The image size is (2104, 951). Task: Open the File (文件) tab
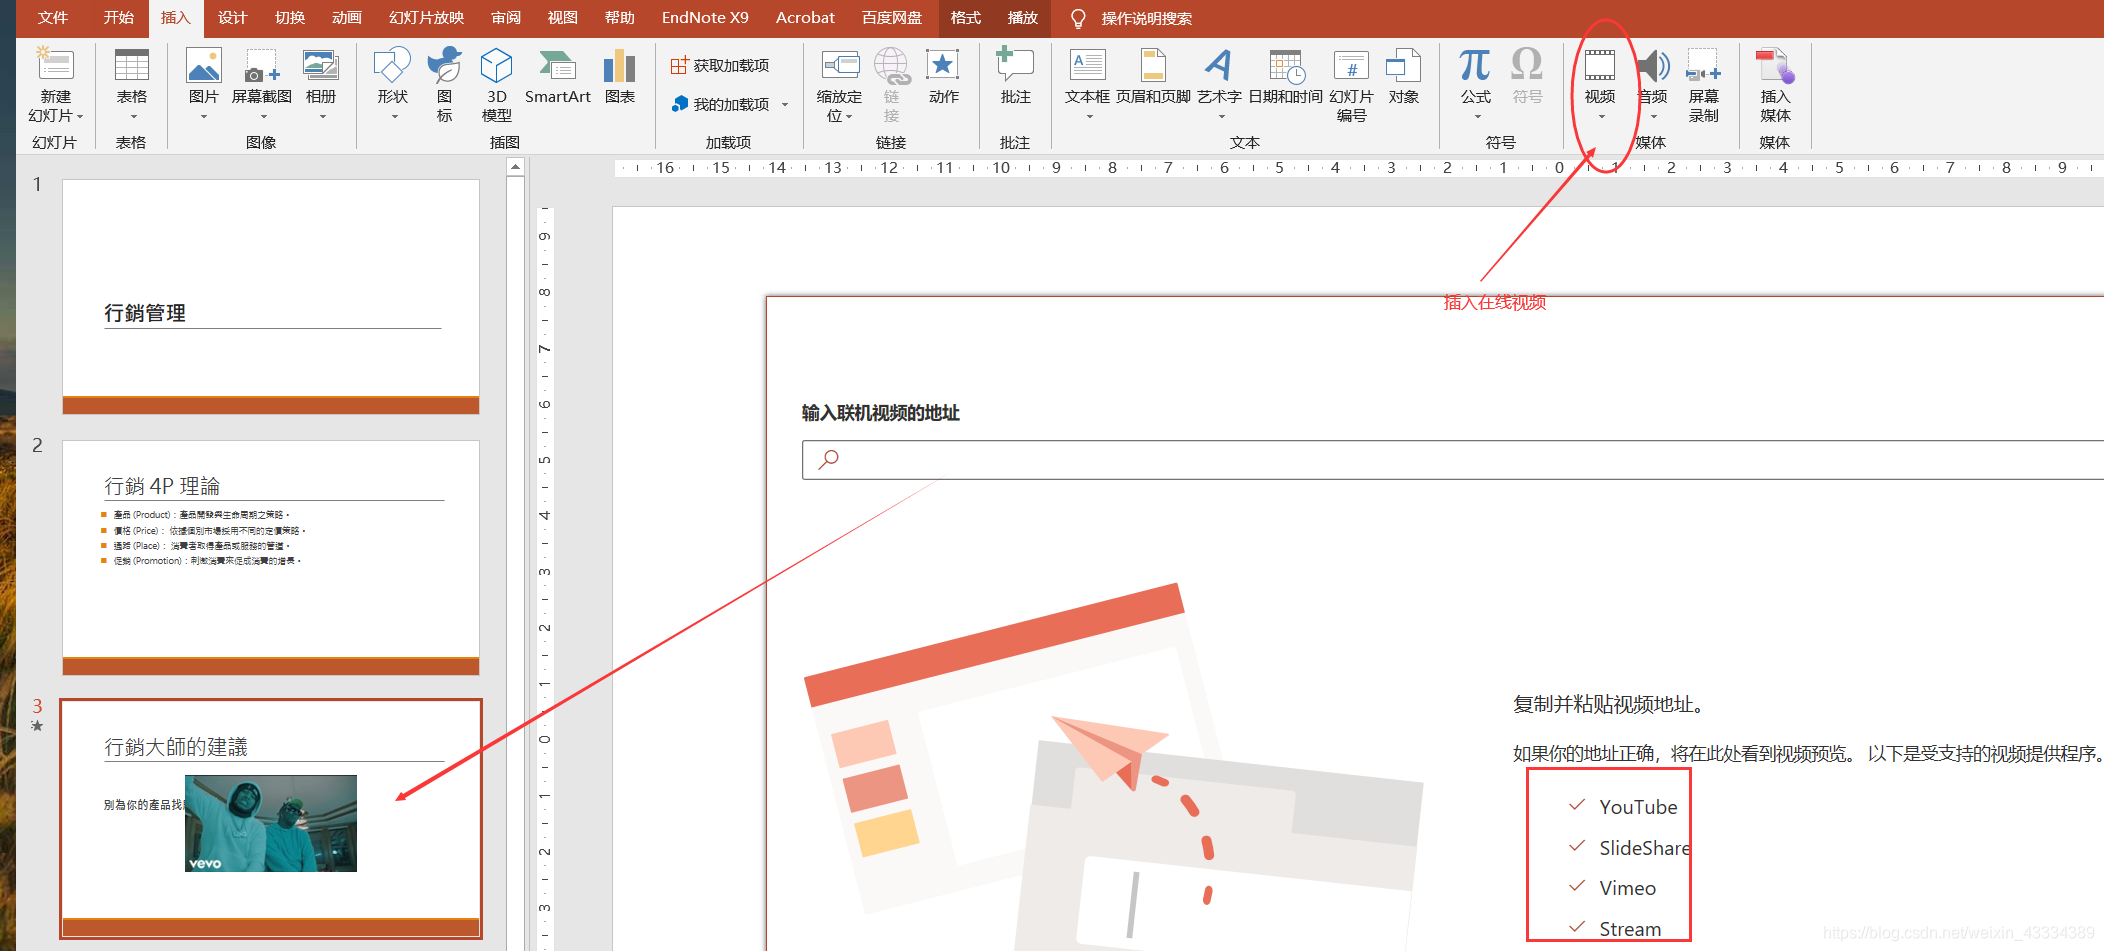(x=53, y=18)
